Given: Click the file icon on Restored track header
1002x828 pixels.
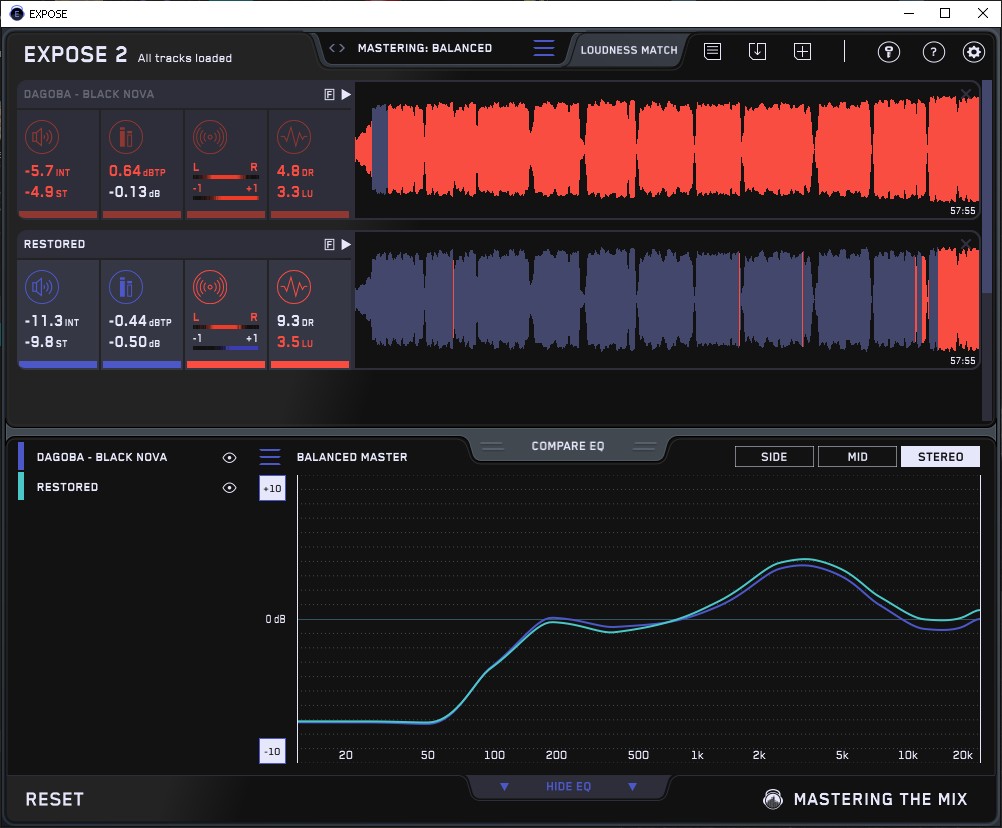Looking at the screenshot, I should click(x=330, y=245).
